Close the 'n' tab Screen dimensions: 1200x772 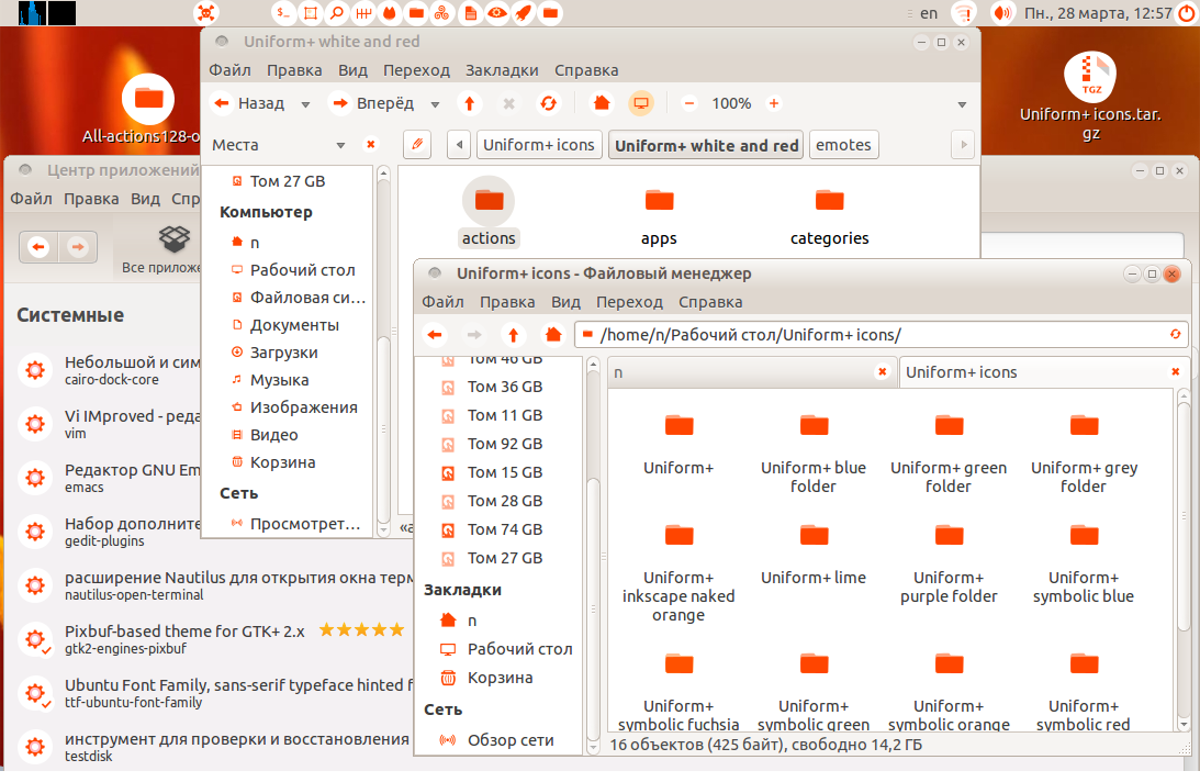882,372
